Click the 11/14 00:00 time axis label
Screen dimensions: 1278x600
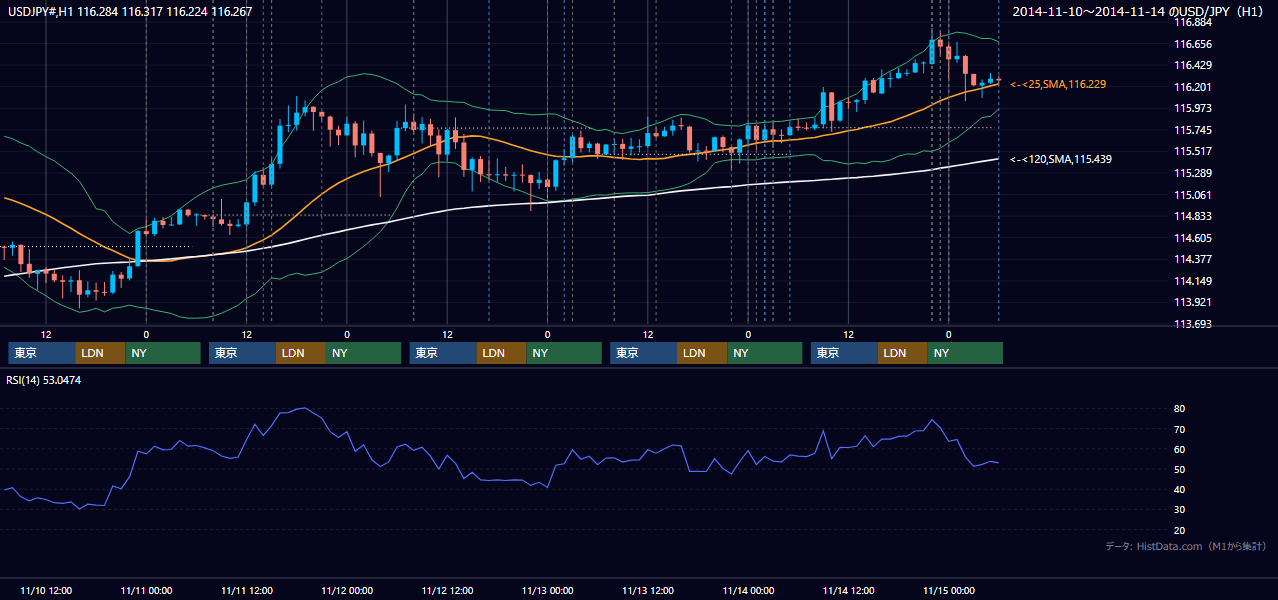pyautogui.click(x=748, y=590)
